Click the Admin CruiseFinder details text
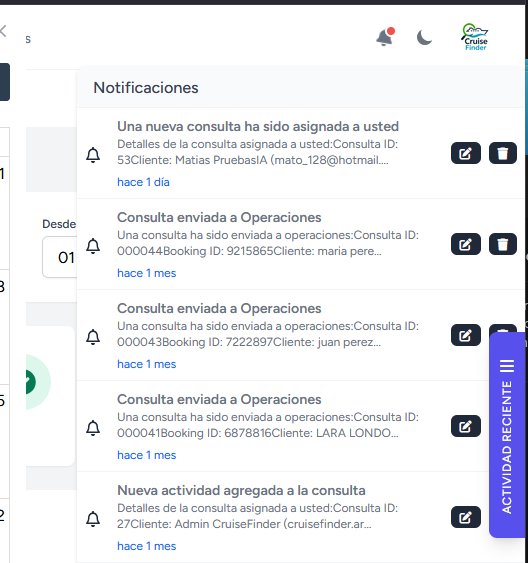Image resolution: width=528 pixels, height=563 pixels. [x=257, y=516]
